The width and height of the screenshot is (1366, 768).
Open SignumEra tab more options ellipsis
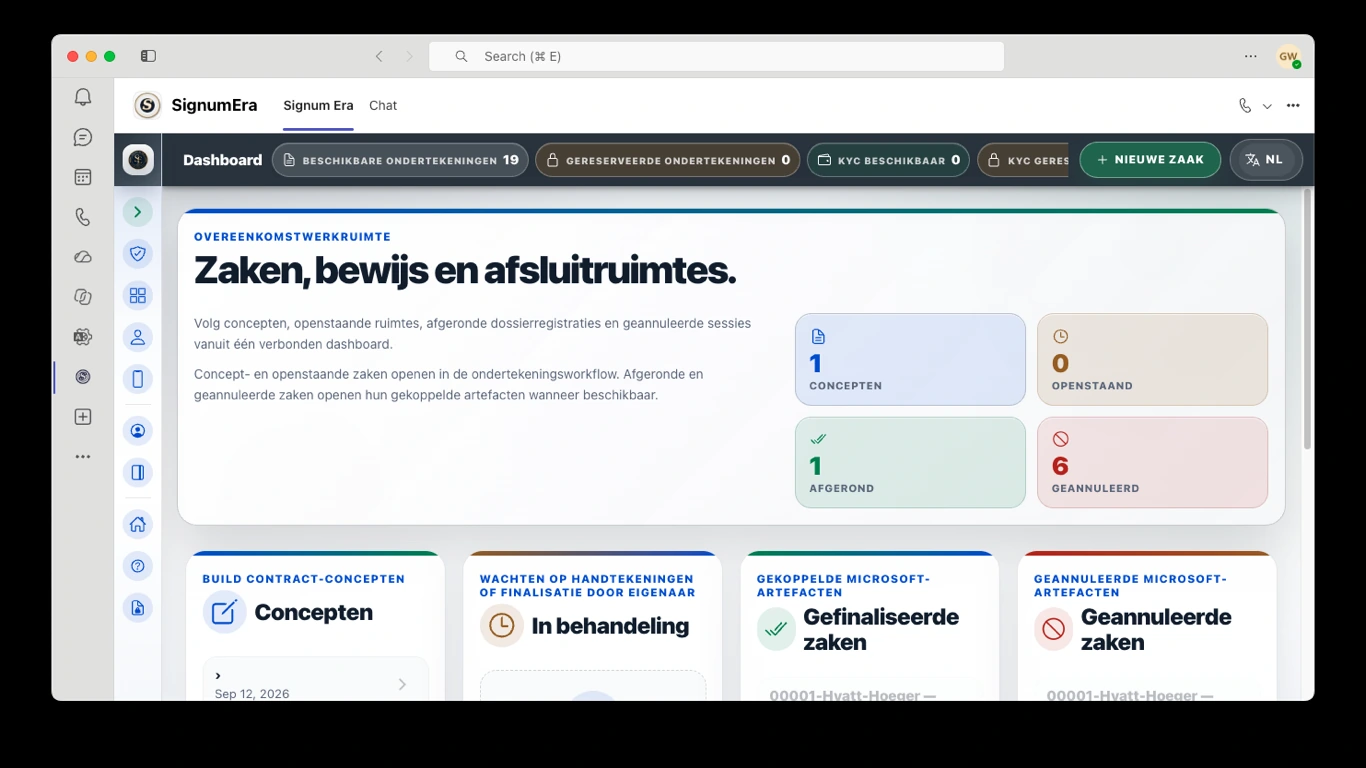click(1293, 105)
